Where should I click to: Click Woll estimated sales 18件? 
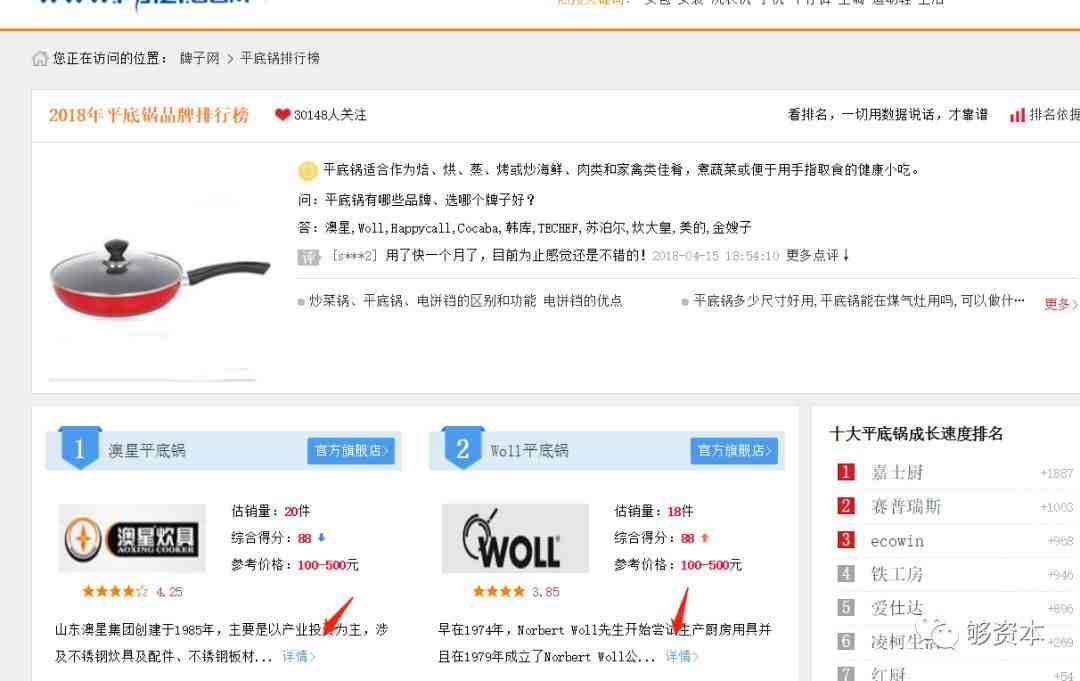tap(680, 511)
